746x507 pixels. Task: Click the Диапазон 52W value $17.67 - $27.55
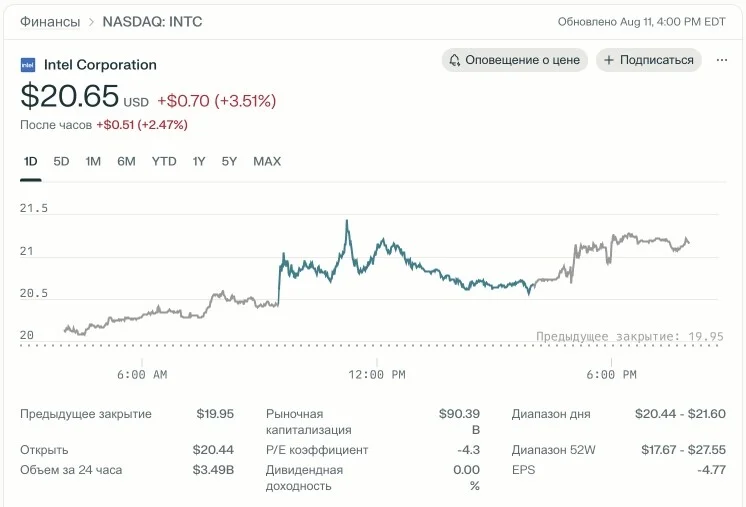point(683,450)
